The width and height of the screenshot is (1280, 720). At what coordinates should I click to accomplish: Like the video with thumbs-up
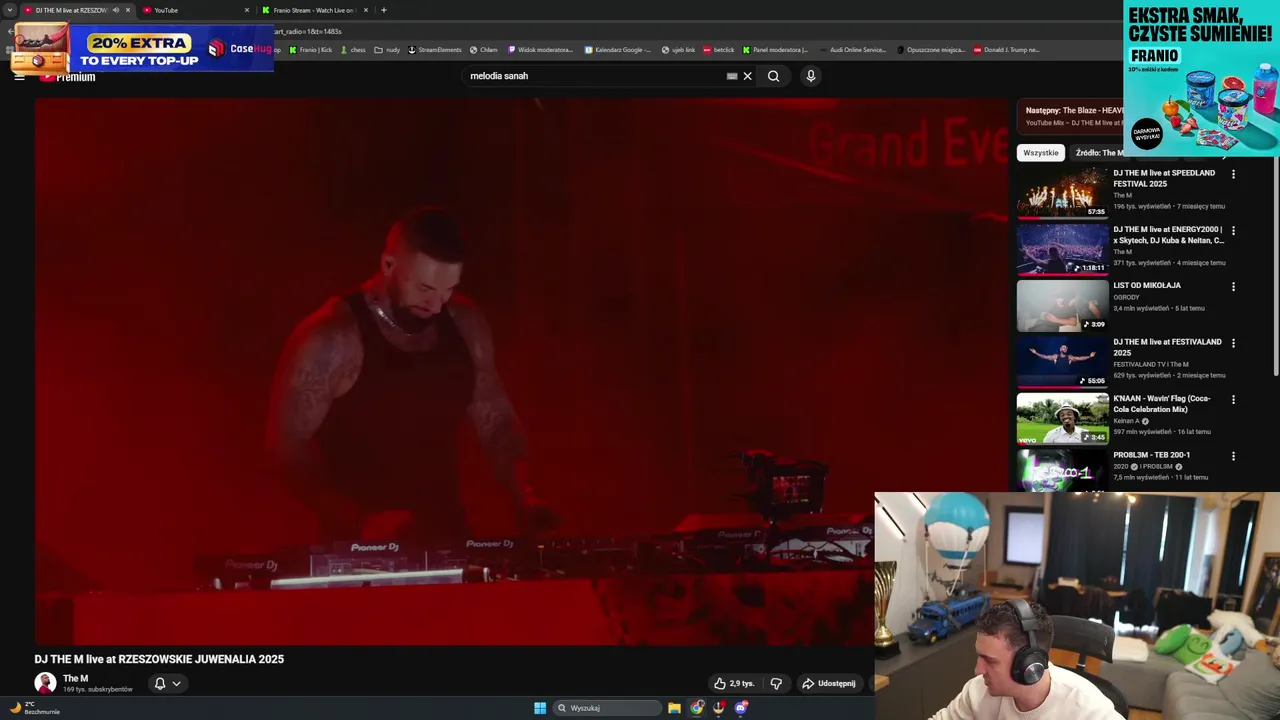pos(733,684)
